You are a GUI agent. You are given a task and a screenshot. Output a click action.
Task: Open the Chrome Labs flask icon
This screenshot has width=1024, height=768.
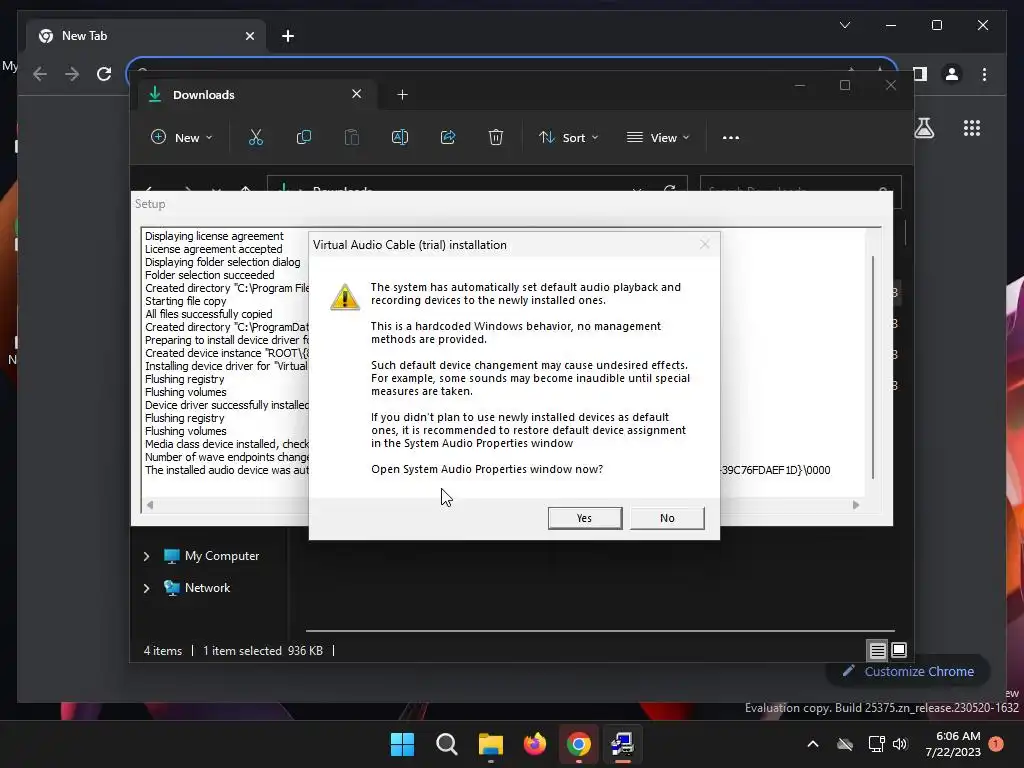coord(924,128)
